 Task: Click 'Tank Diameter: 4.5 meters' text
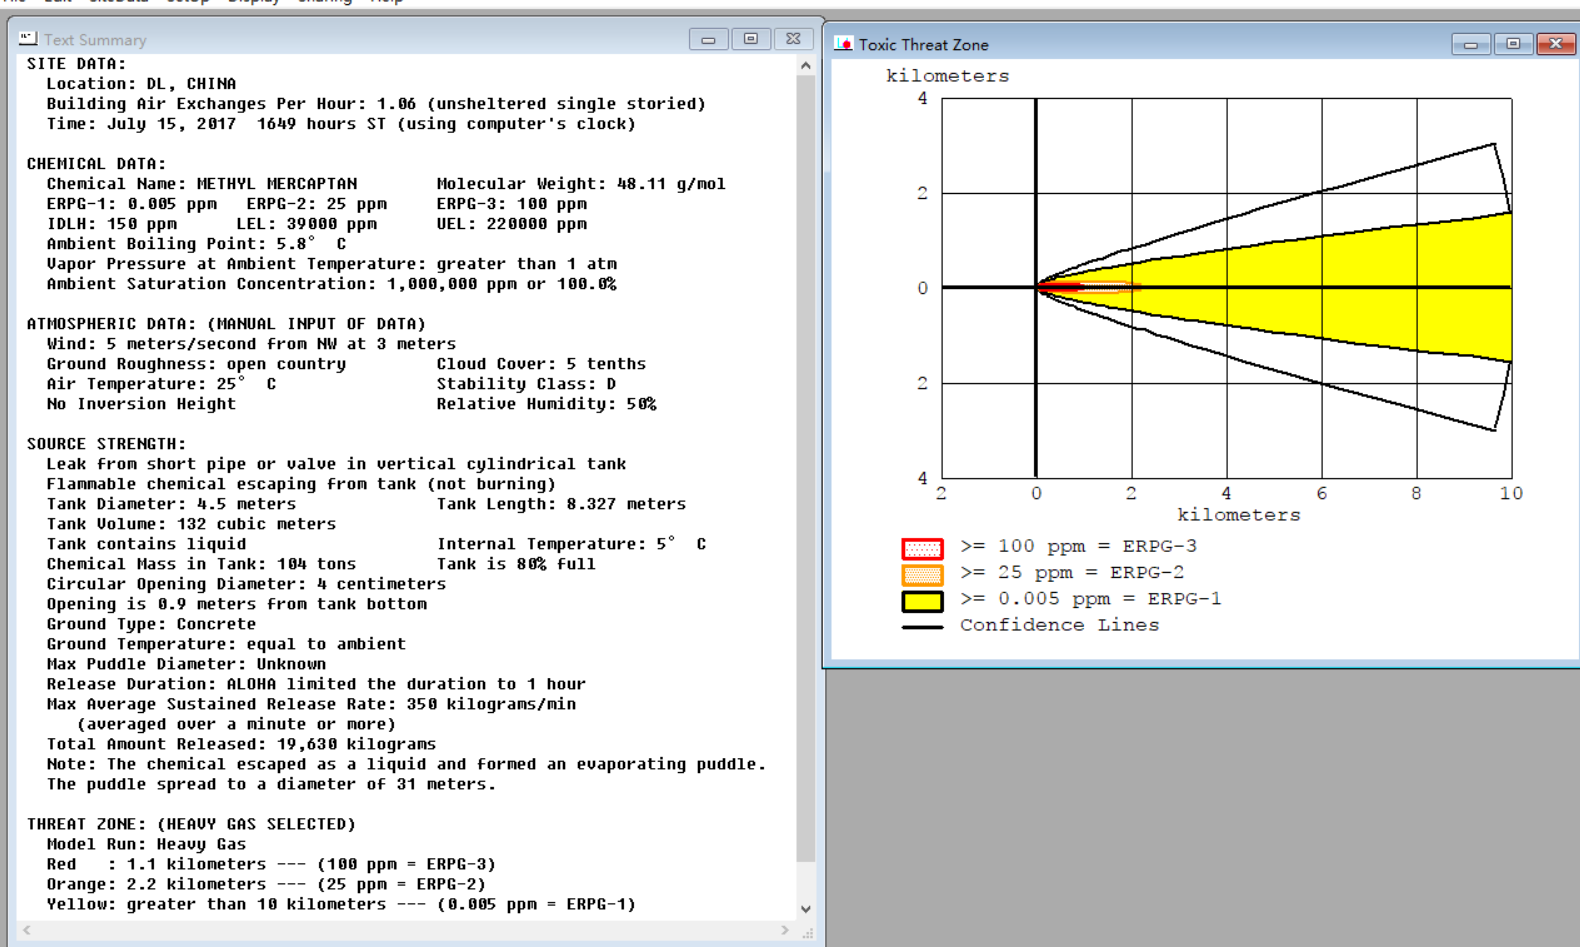tap(171, 504)
